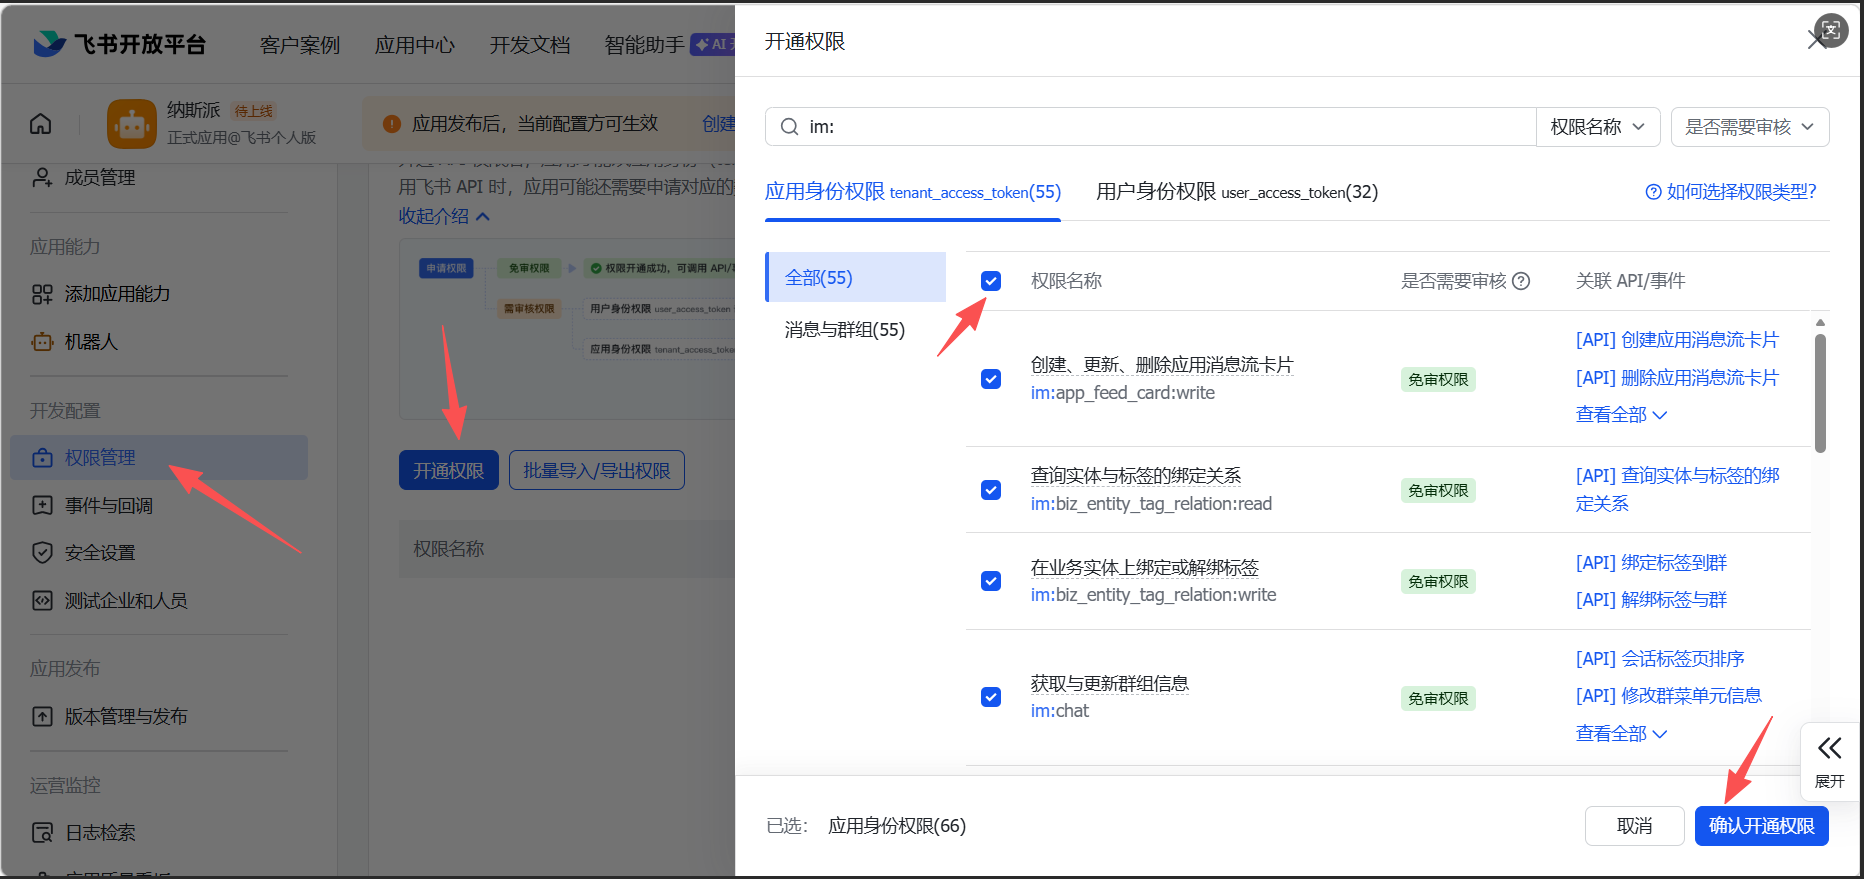
Task: Click the home icon in sidebar header
Action: 41,124
